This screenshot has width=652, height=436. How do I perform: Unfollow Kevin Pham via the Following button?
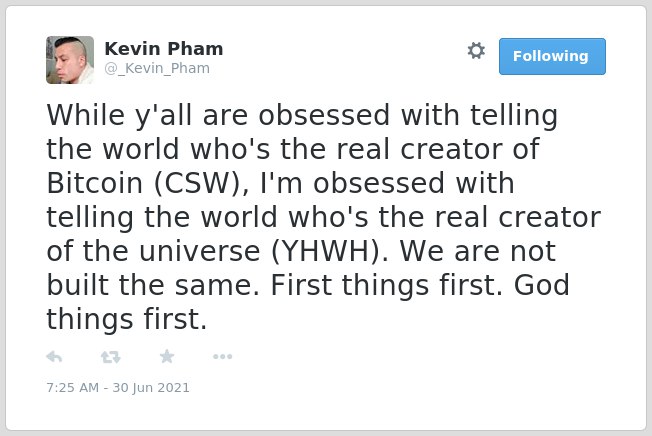pyautogui.click(x=552, y=57)
